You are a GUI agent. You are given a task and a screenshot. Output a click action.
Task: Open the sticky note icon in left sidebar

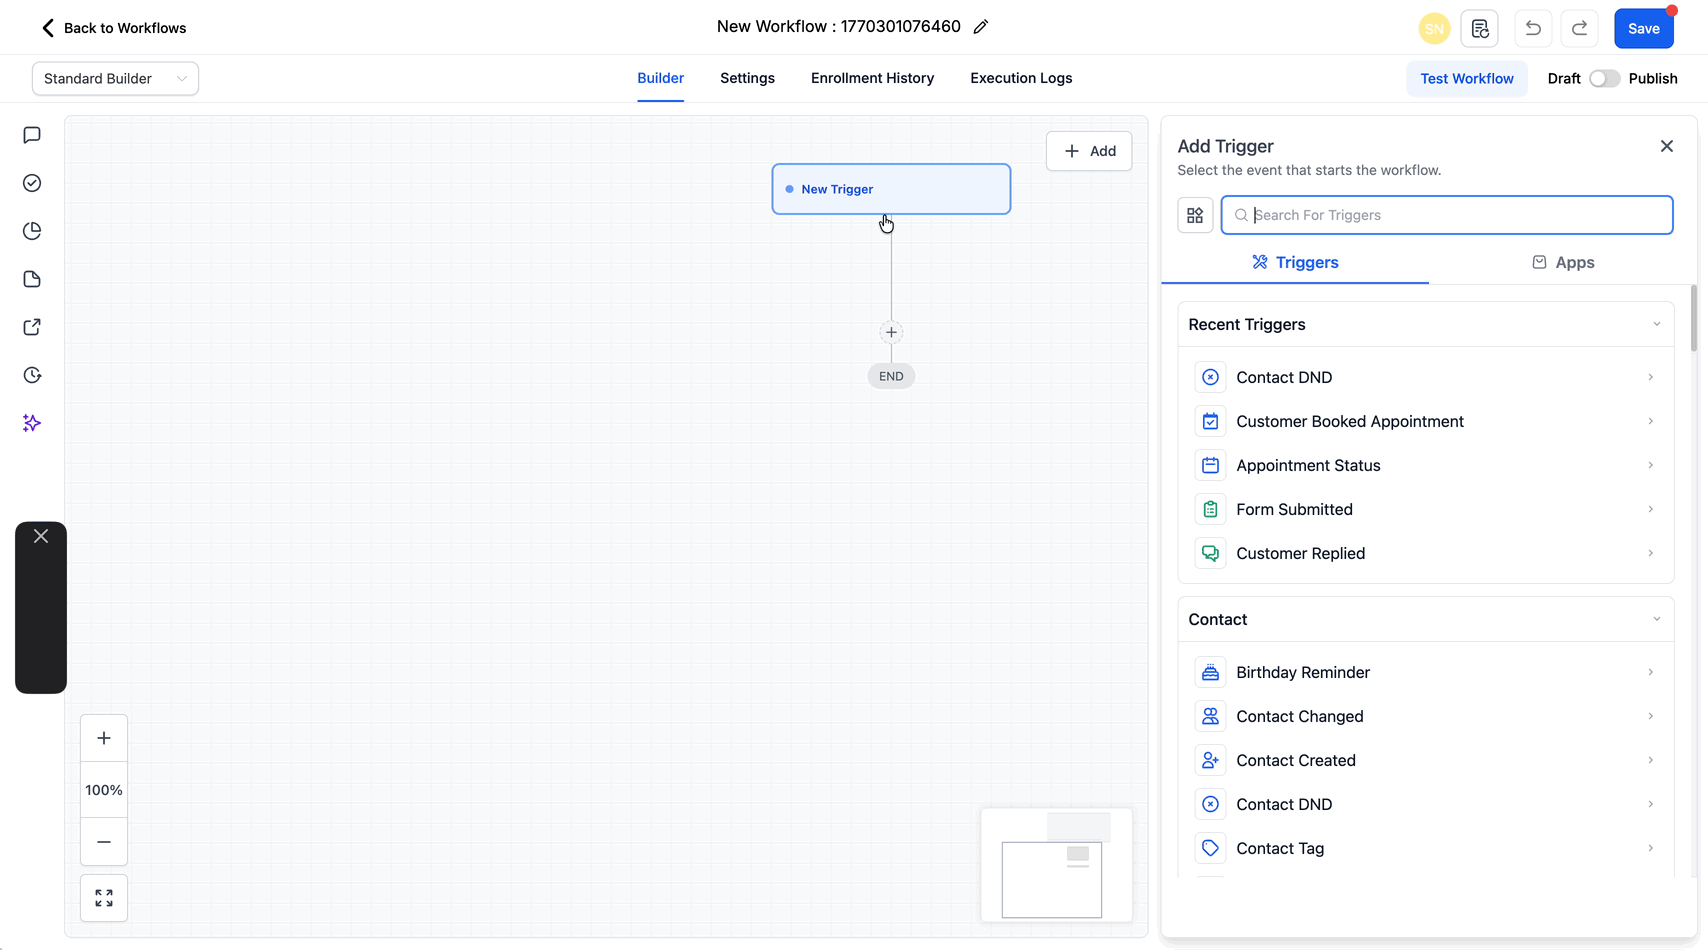coord(32,279)
